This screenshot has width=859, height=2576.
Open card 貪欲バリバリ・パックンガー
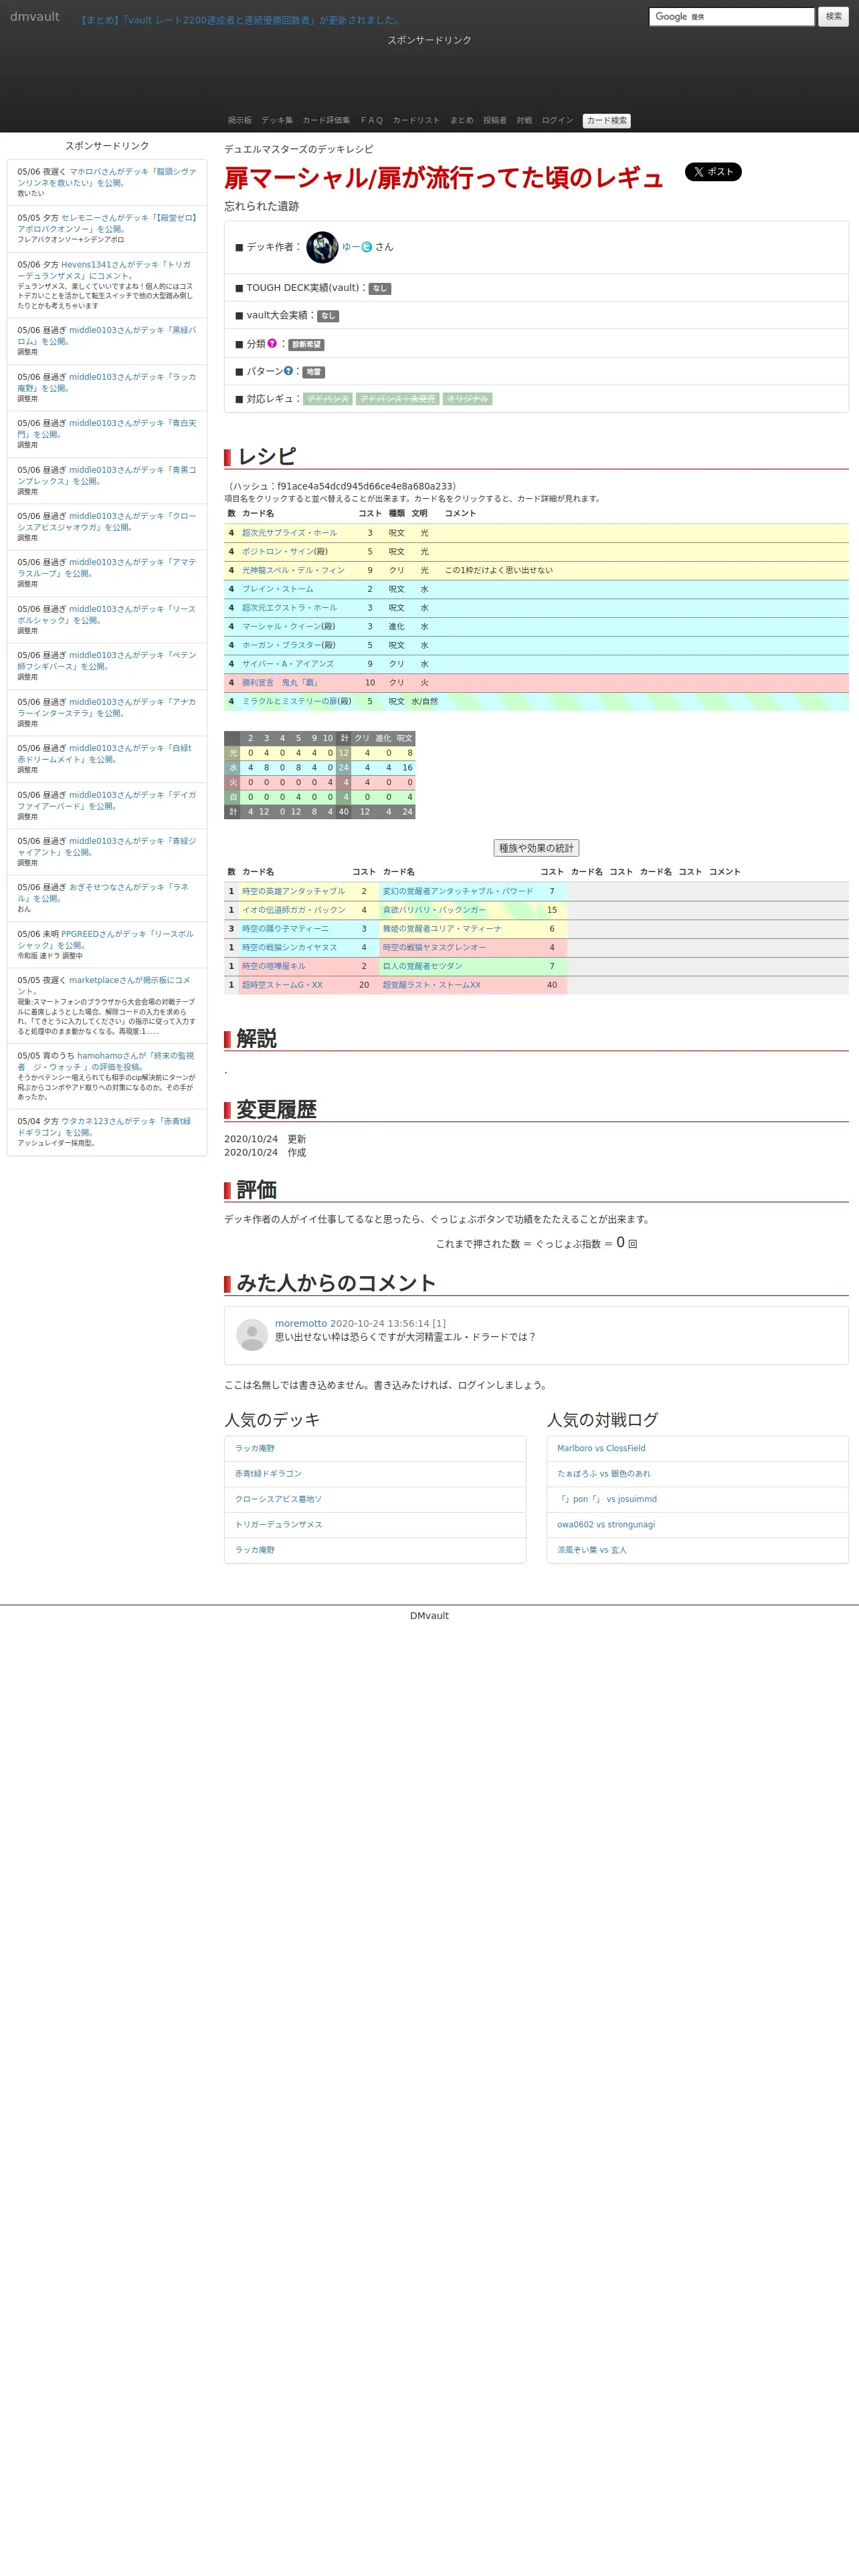[x=434, y=910]
